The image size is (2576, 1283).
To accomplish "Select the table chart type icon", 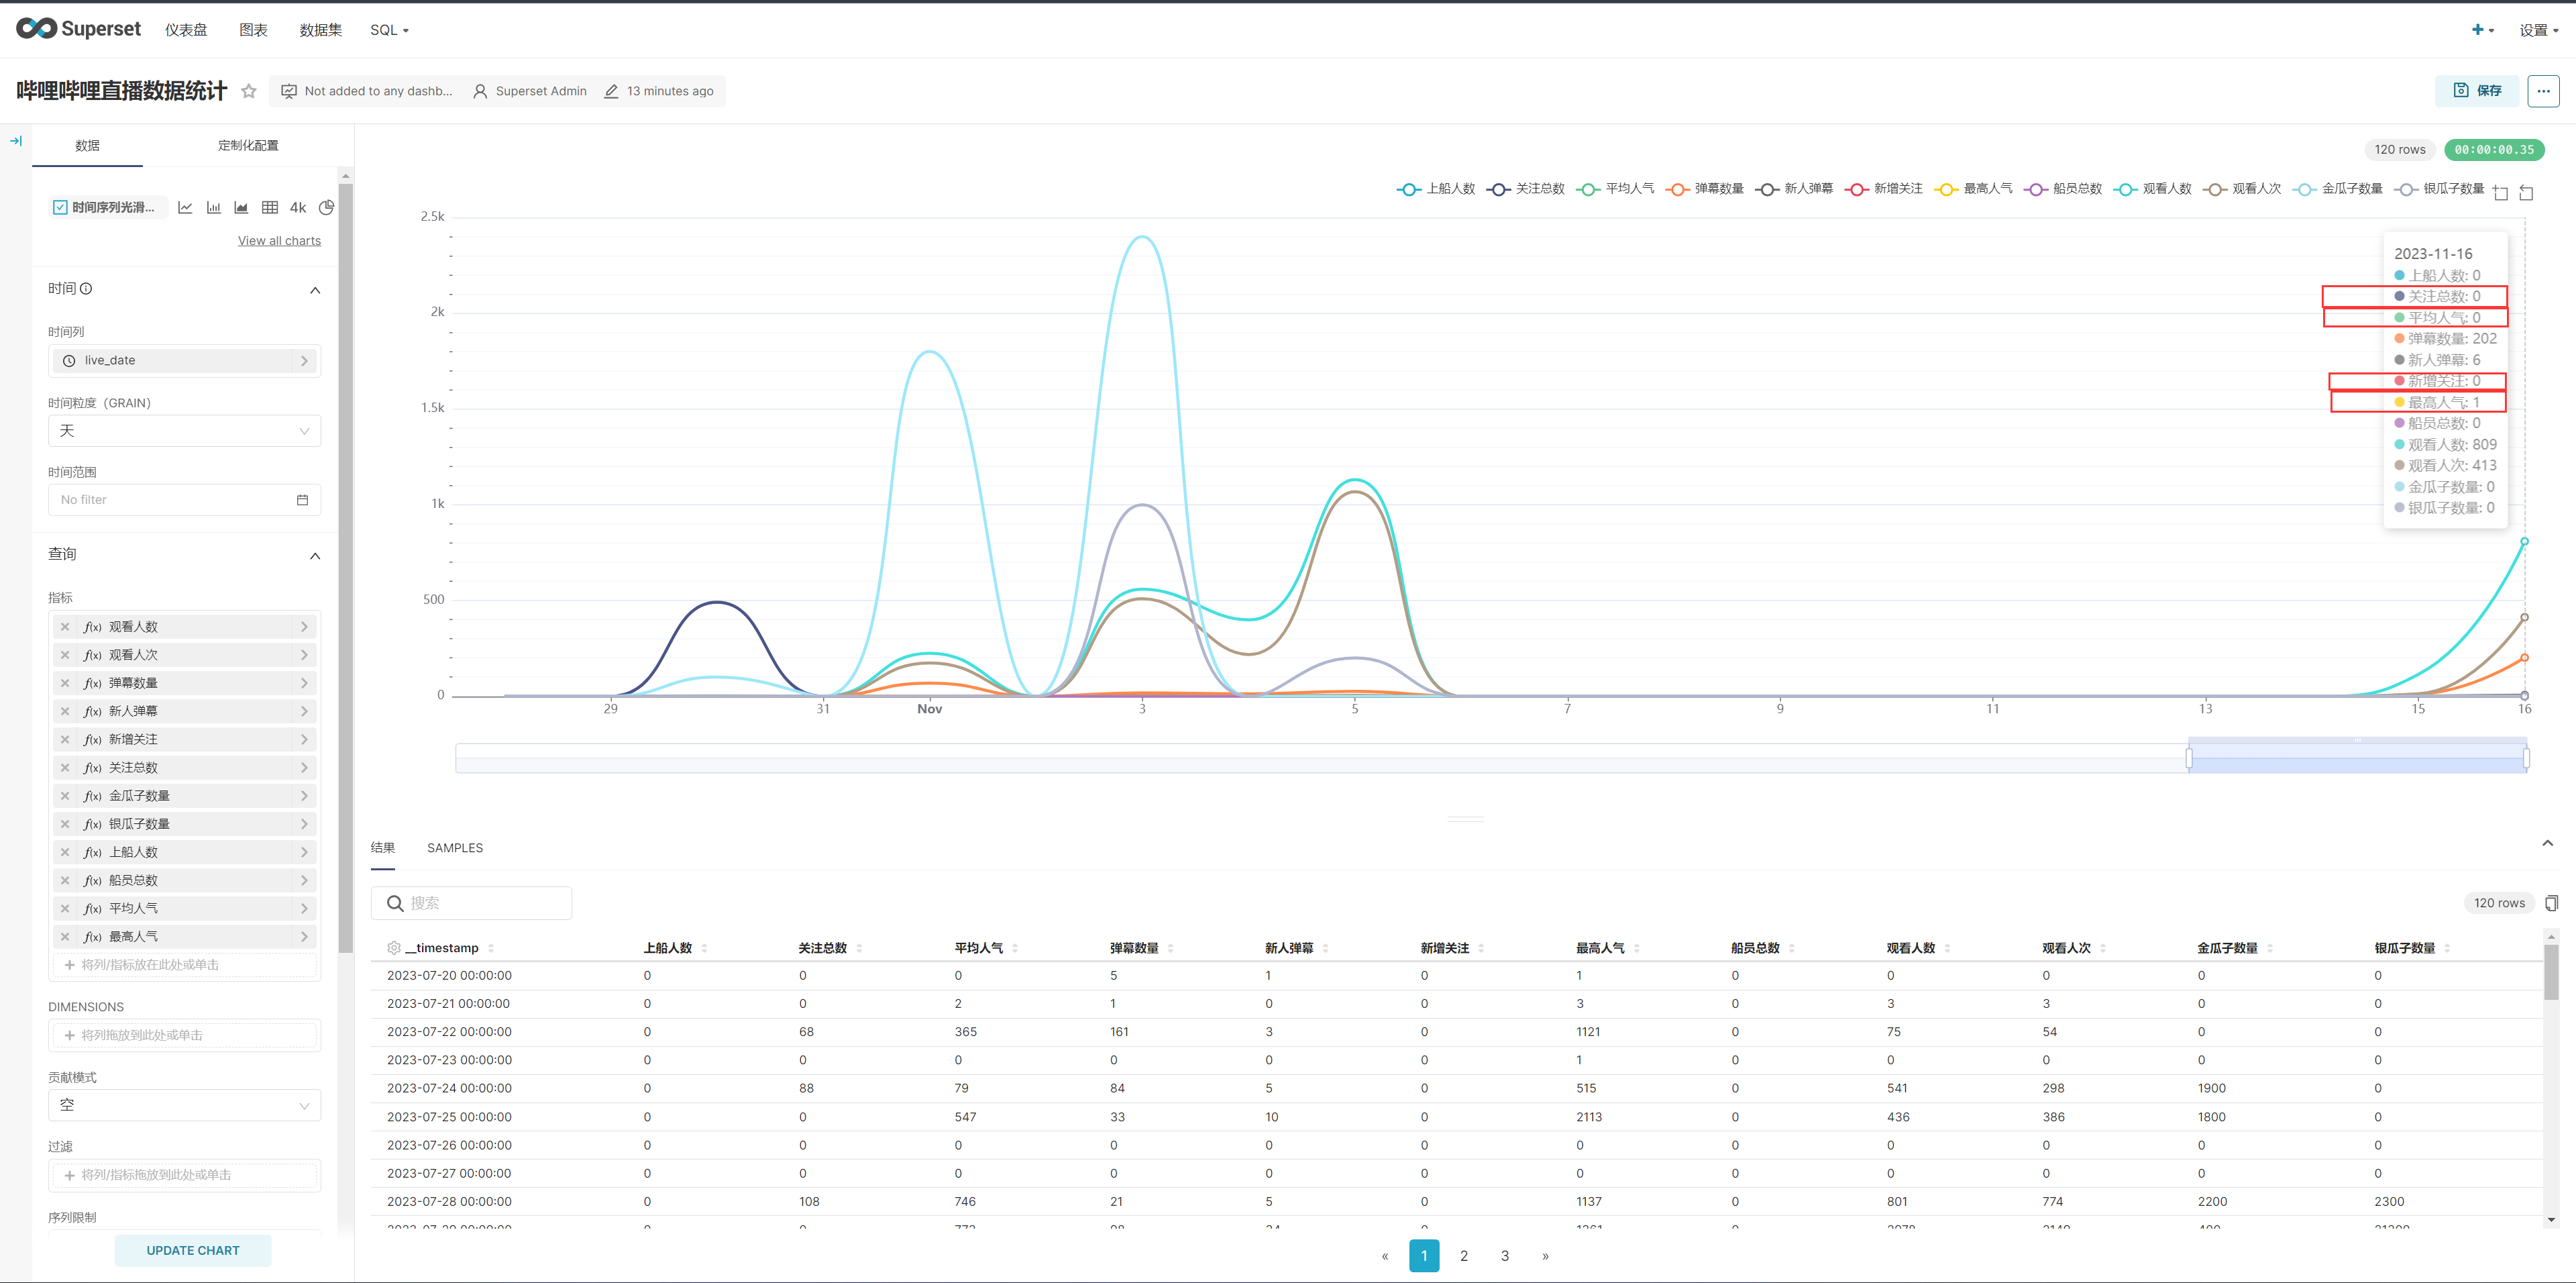I will [270, 207].
